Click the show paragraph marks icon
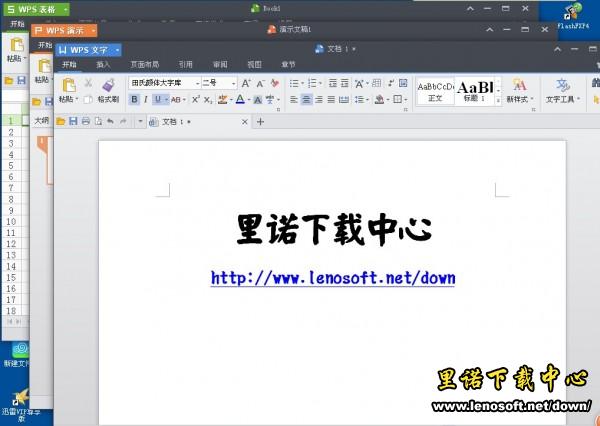600x426 pixels. click(391, 83)
